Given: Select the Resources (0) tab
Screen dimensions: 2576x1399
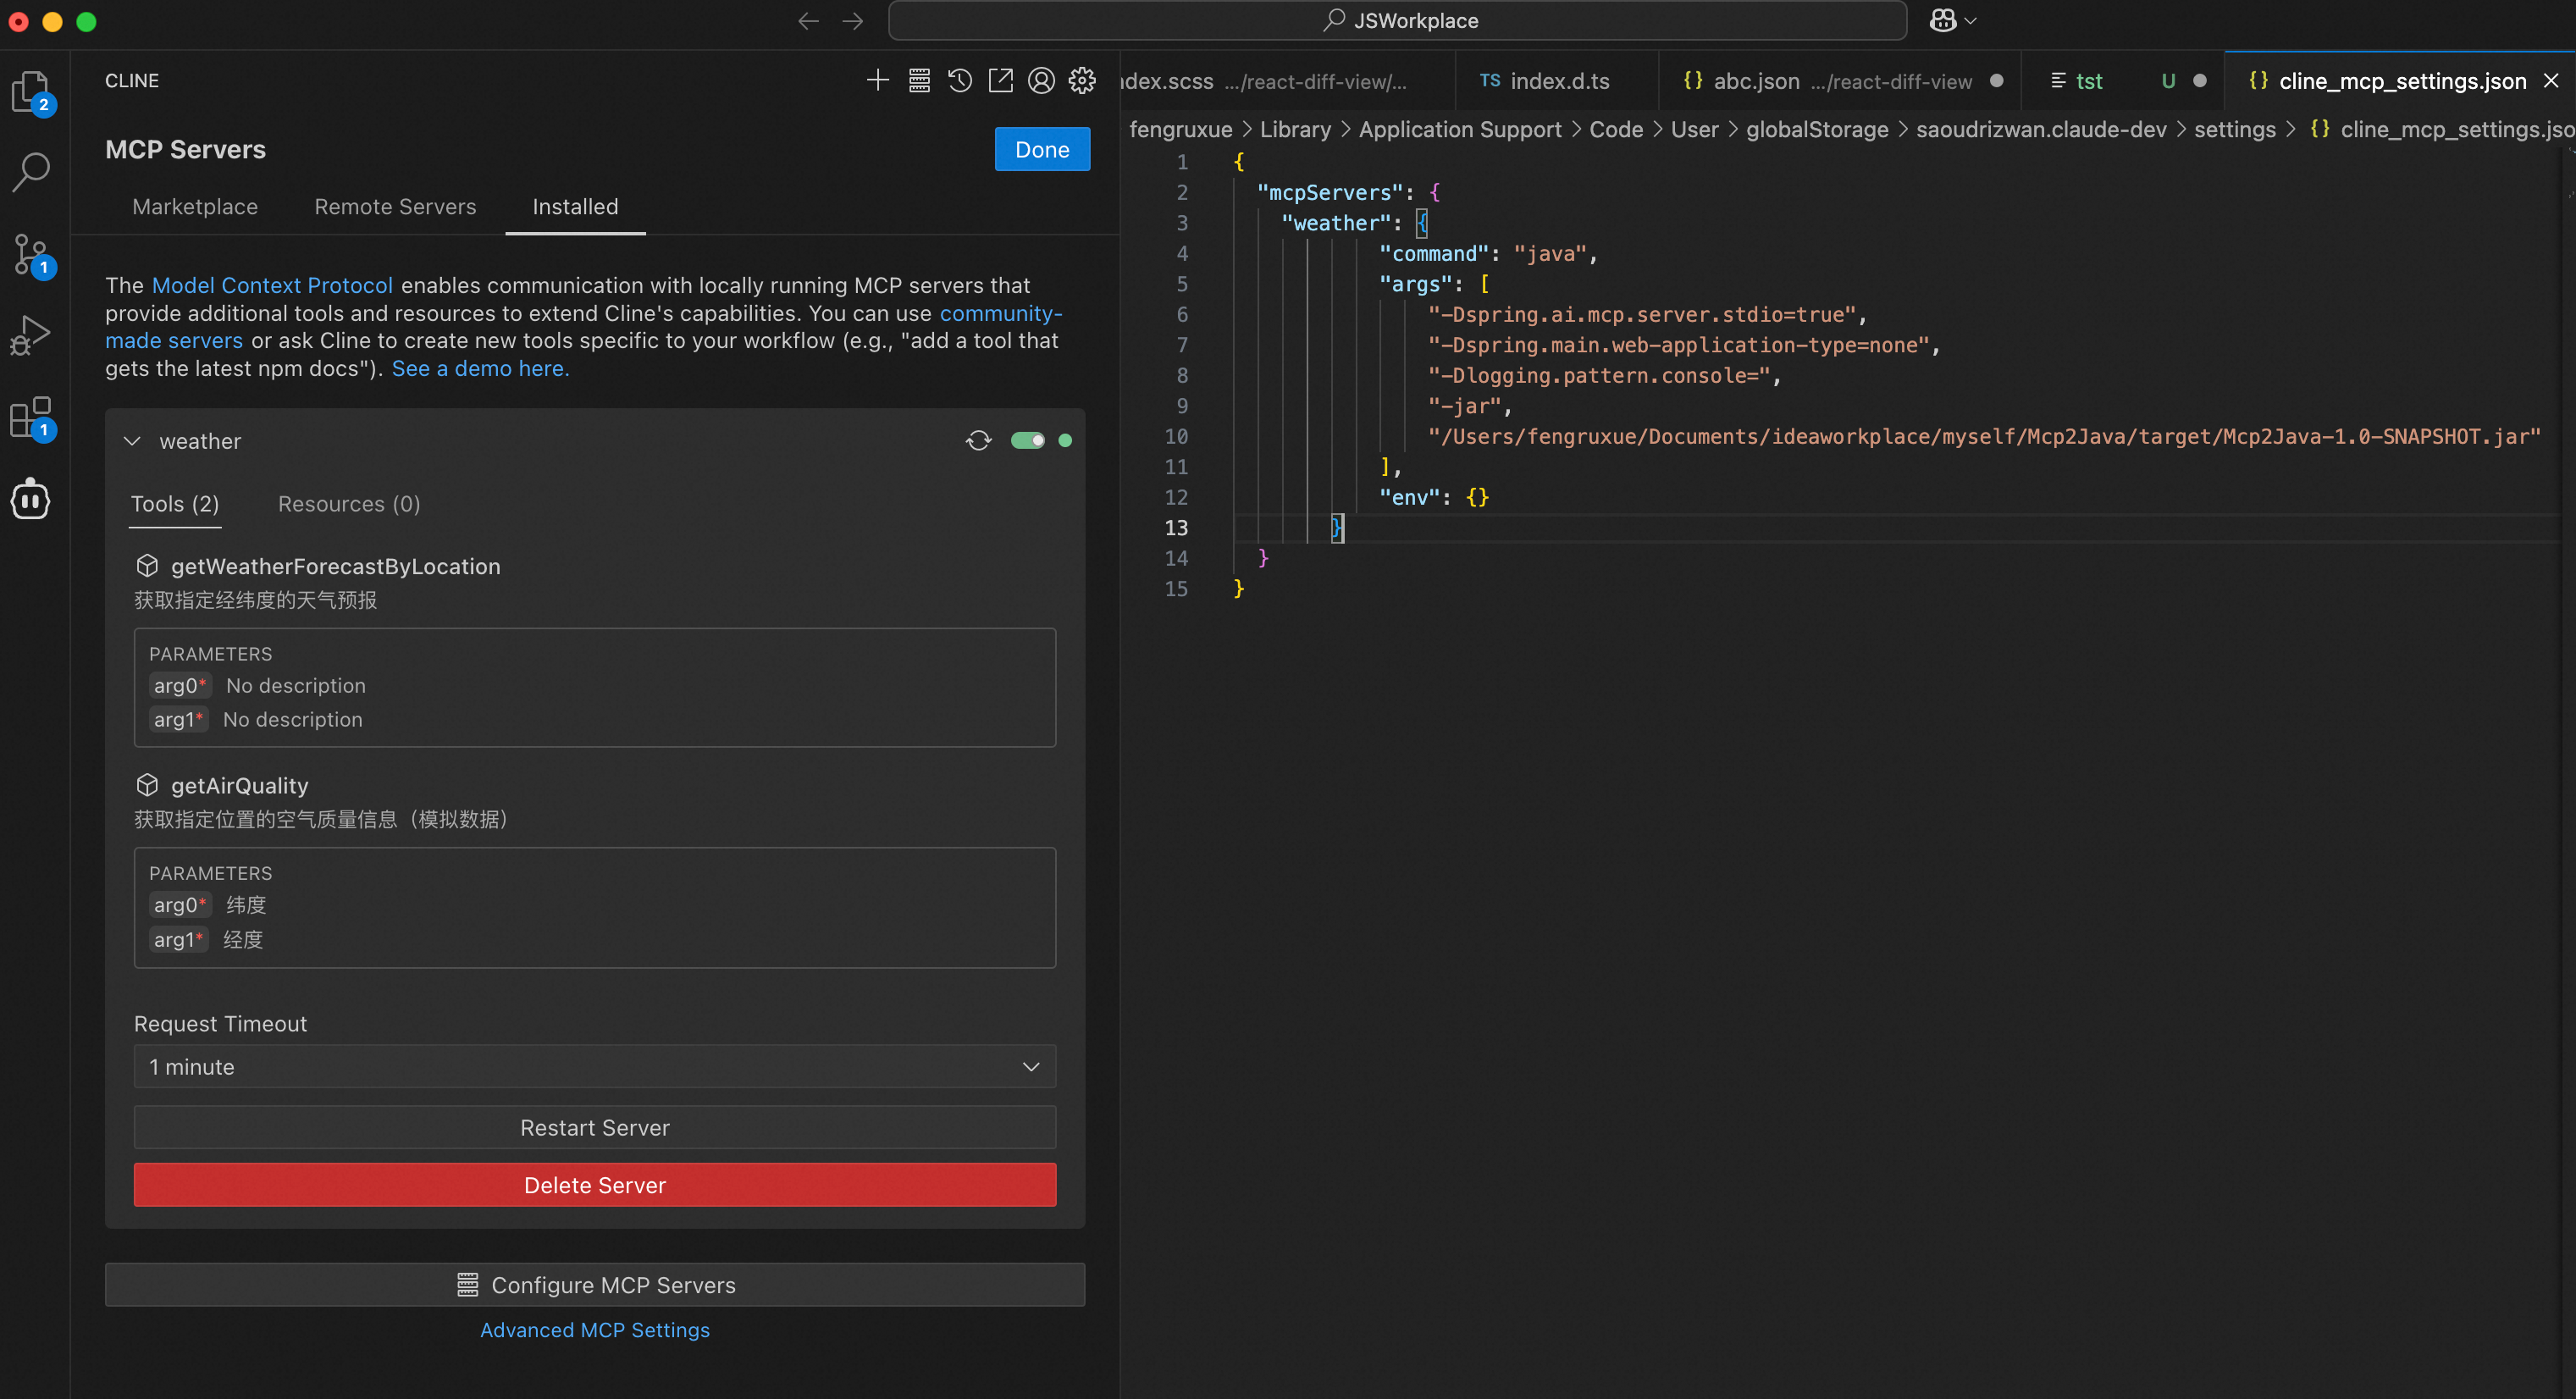Looking at the screenshot, I should [x=349, y=504].
